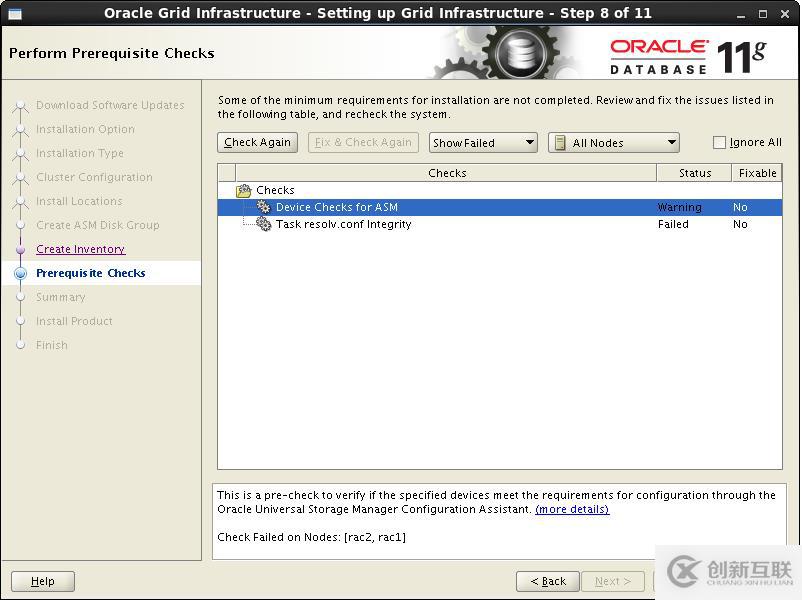Minimize the Oracle Grid Infrastructure window

pos(741,14)
